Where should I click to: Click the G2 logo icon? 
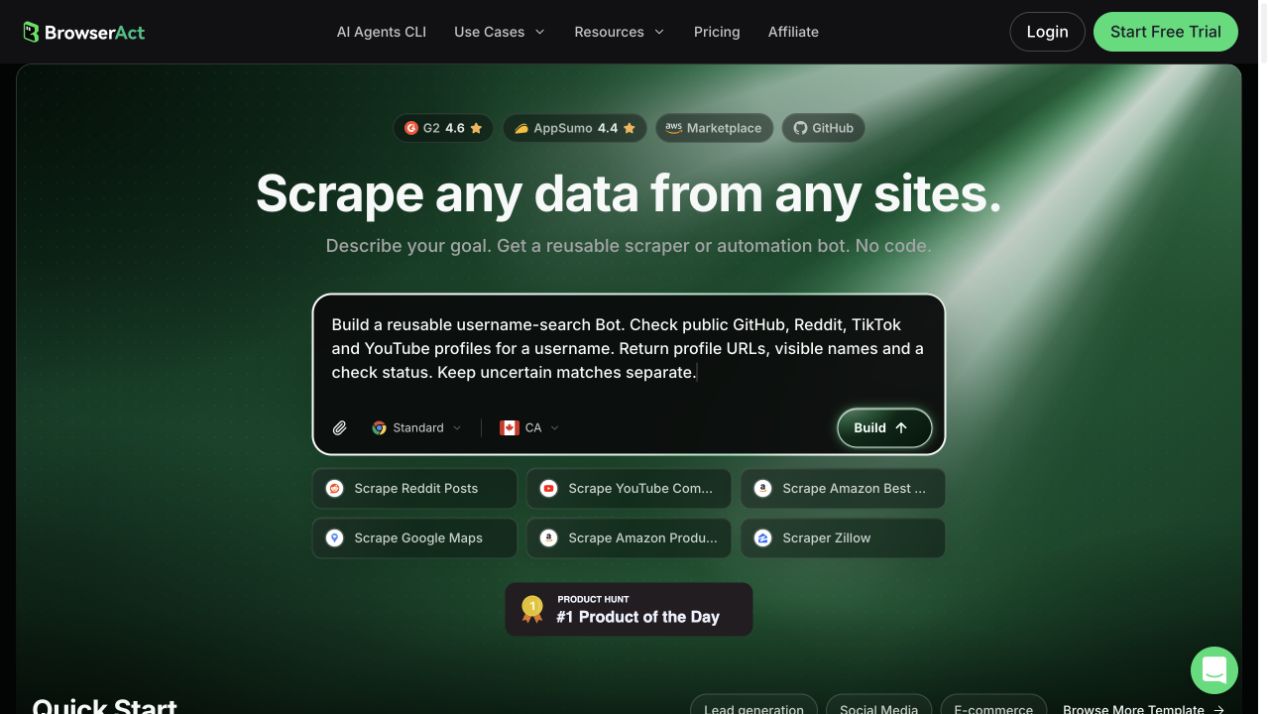pyautogui.click(x=411, y=128)
